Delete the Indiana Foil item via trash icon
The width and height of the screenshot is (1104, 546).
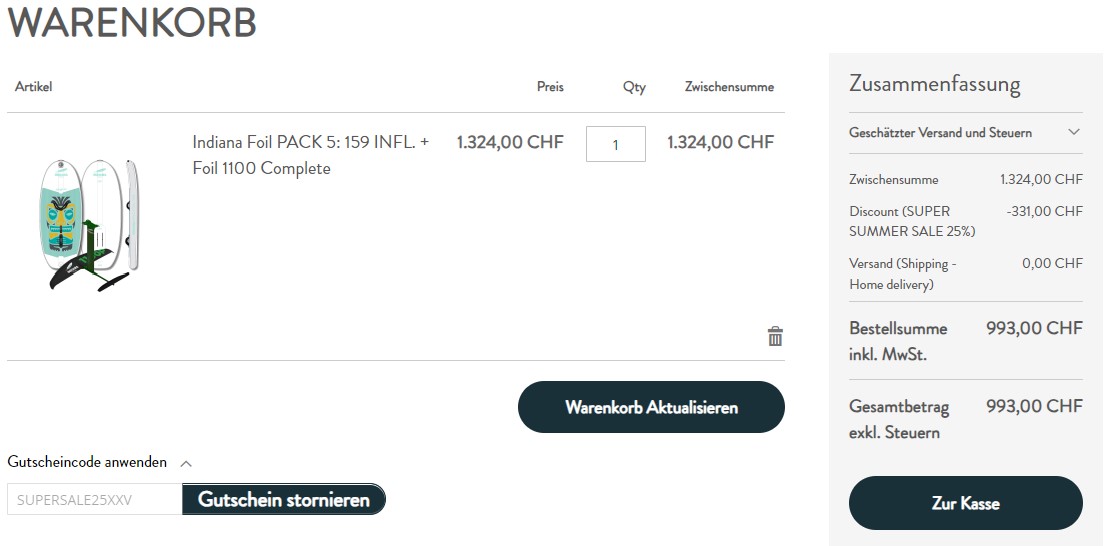point(775,336)
